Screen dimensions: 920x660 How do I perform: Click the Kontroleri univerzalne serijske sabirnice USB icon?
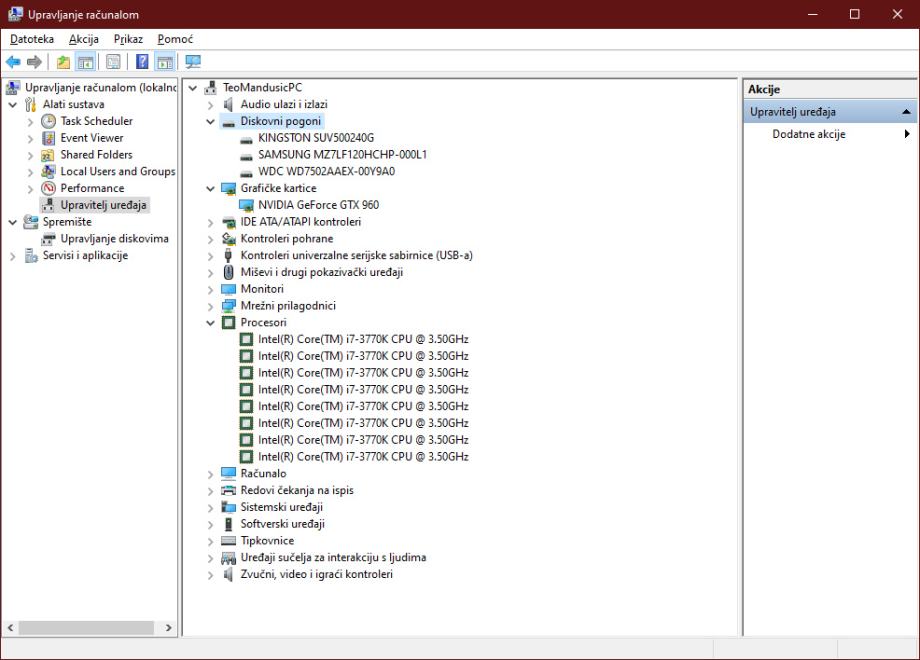228,255
